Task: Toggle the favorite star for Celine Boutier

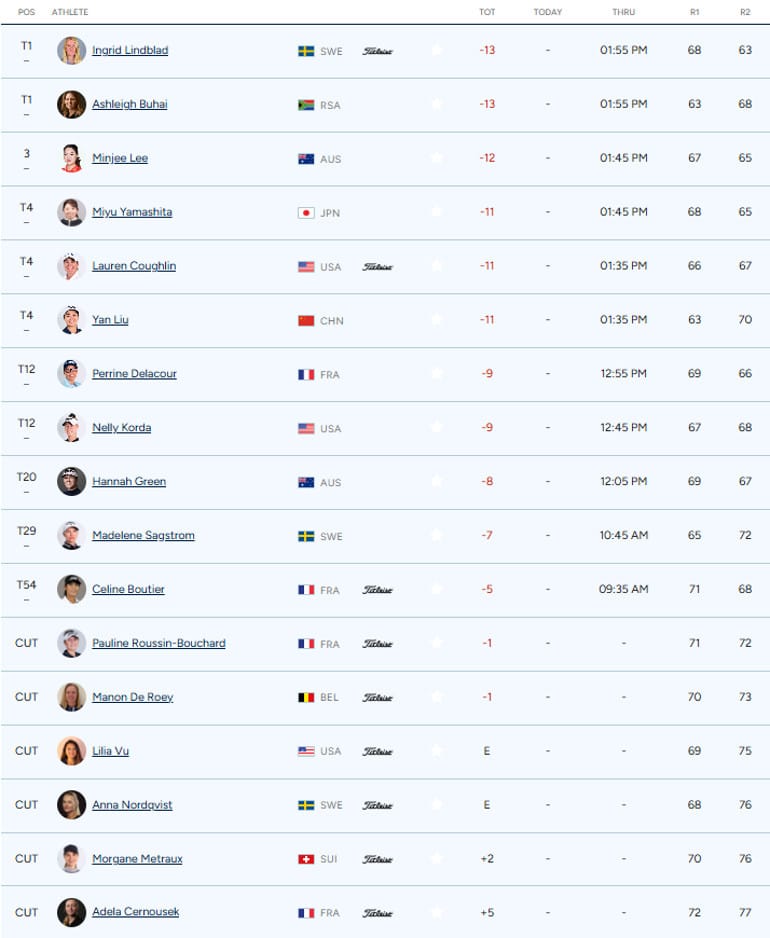Action: coord(437,589)
